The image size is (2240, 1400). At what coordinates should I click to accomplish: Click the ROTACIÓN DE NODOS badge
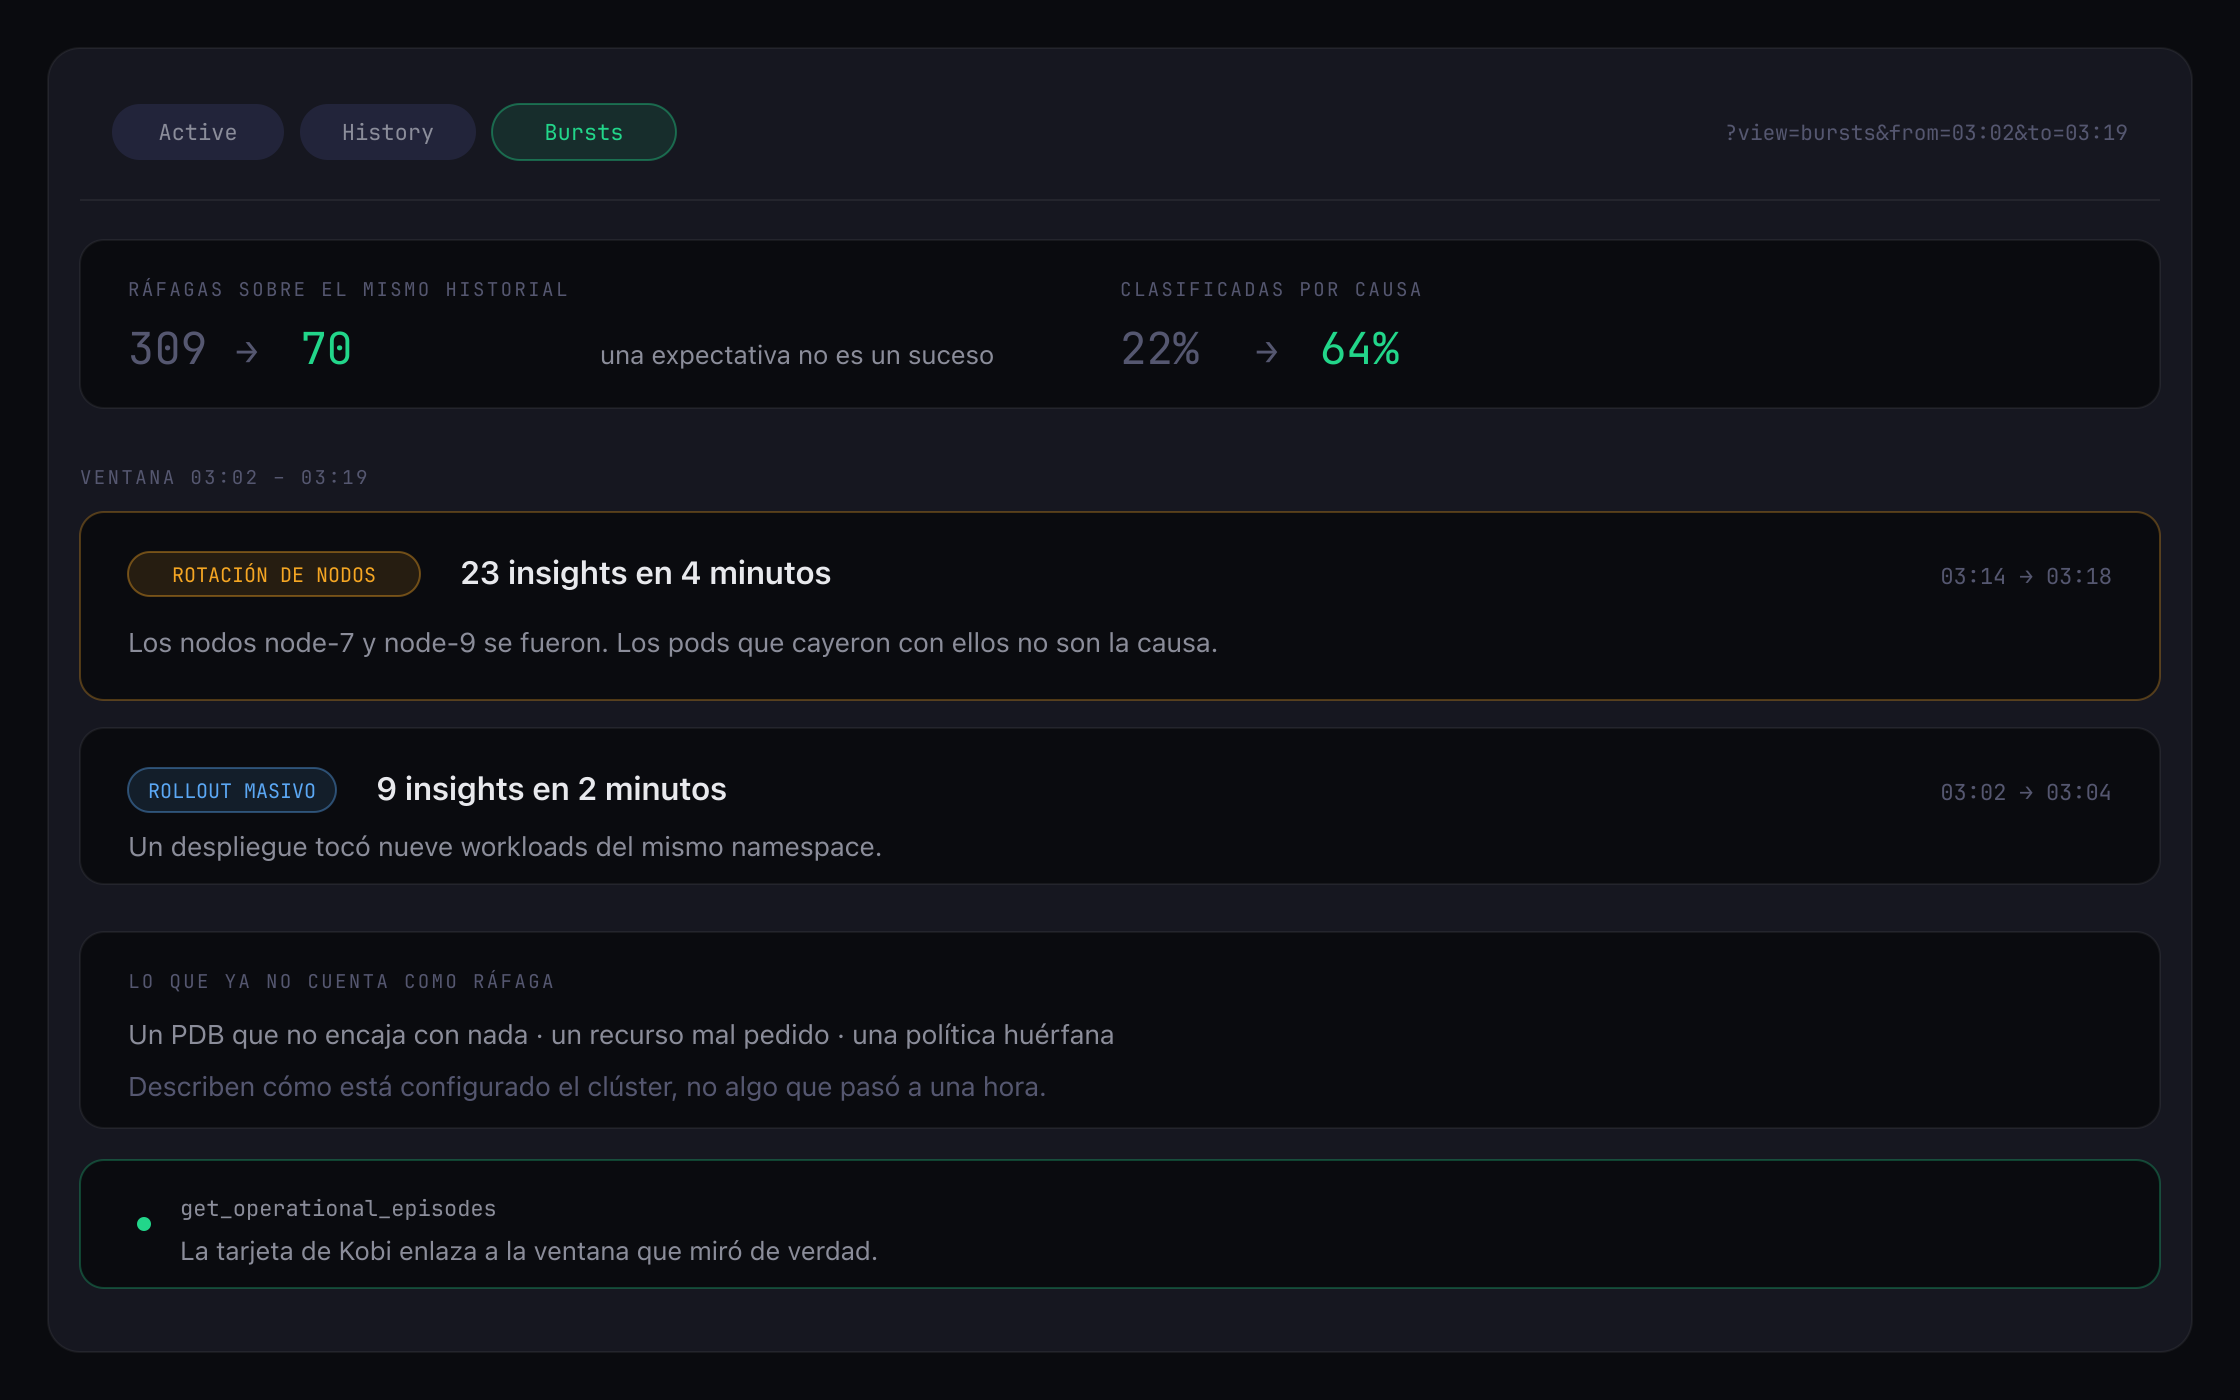click(274, 575)
